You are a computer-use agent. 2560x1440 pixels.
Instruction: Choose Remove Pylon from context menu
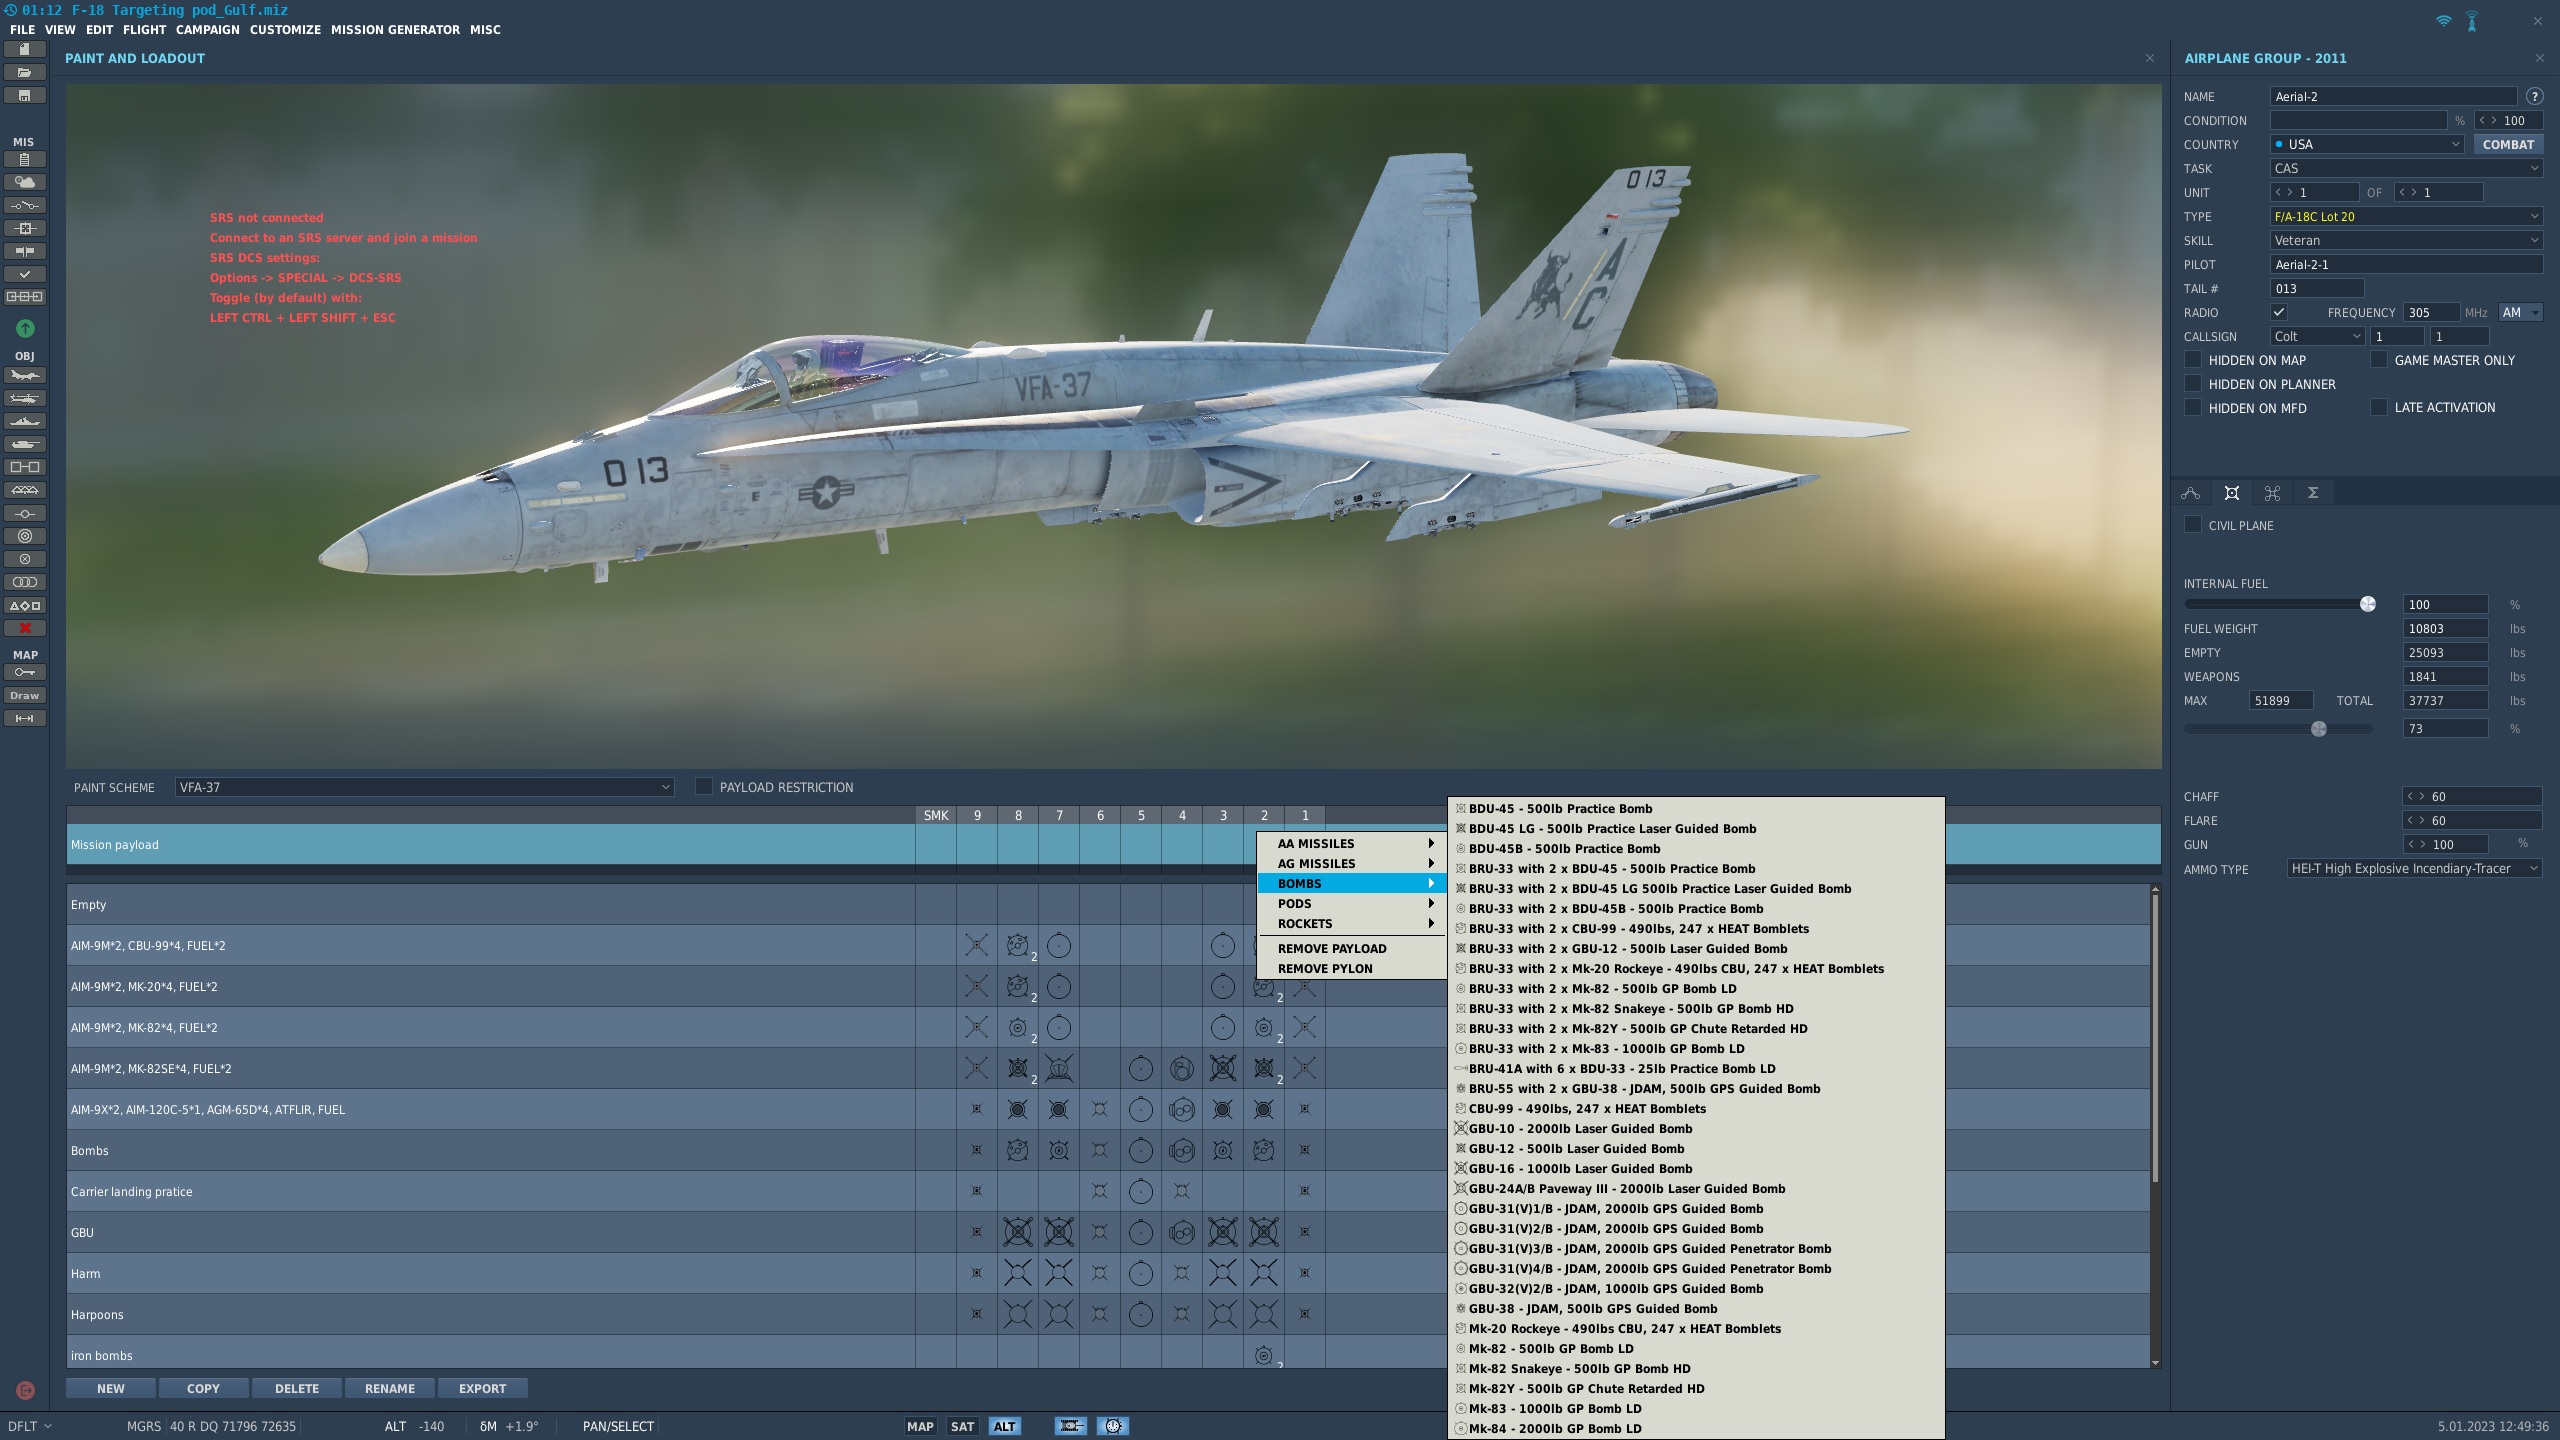coord(1352,968)
